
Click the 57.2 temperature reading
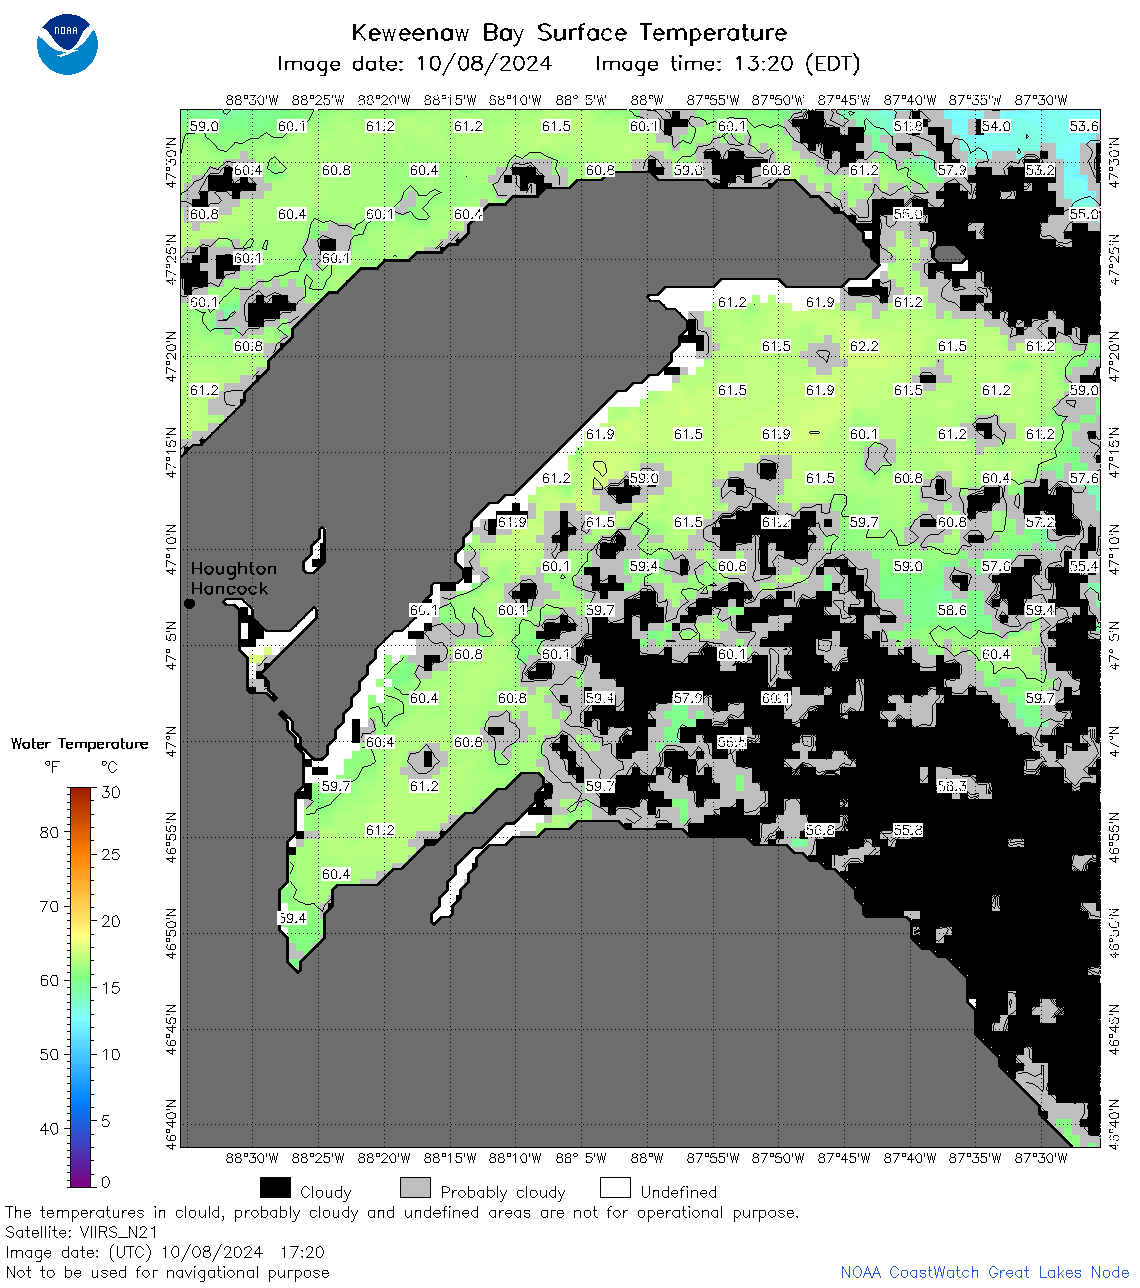pos(1040,522)
